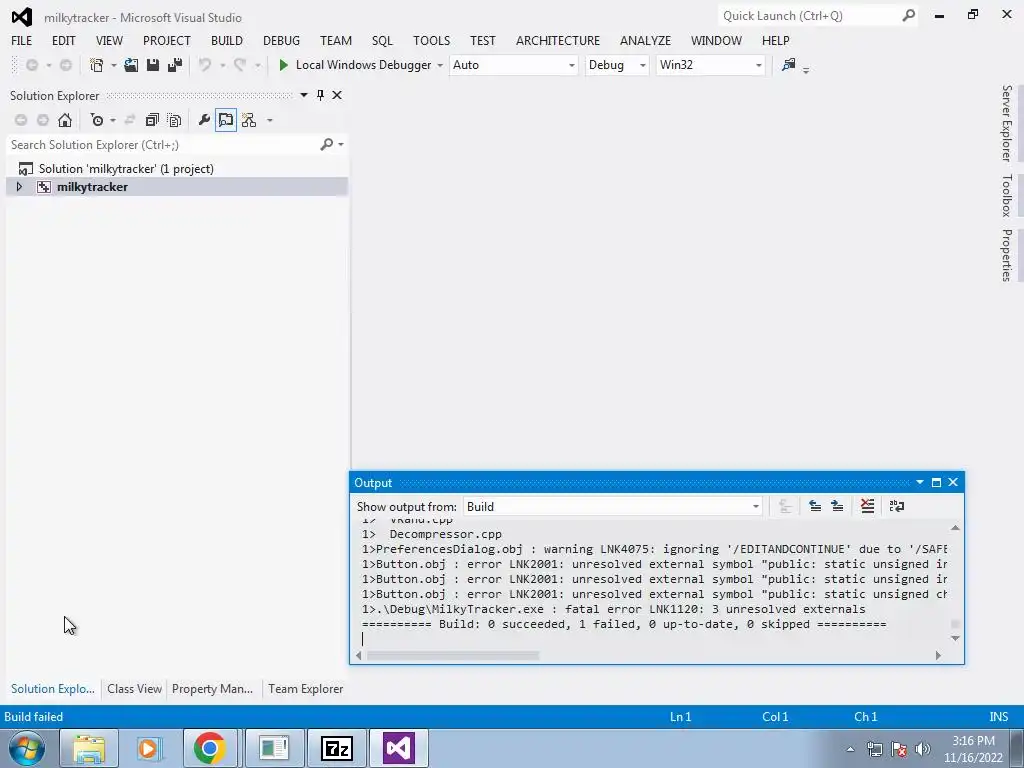Select Solution 'milkytracker' (1 project) row
The height and width of the screenshot is (768, 1024).
[126, 168]
